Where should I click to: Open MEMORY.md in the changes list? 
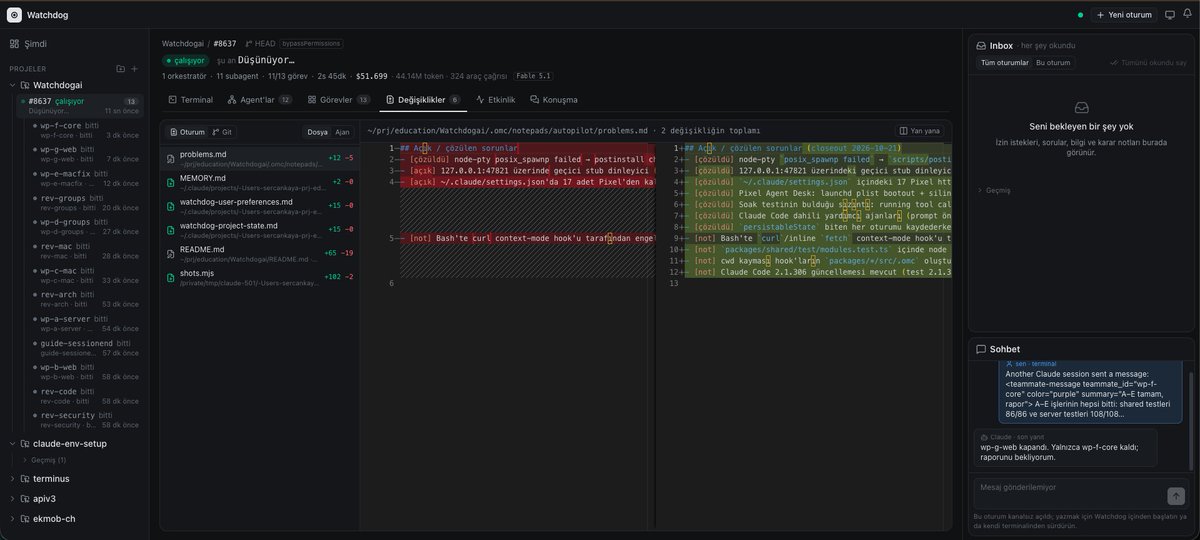[260, 182]
